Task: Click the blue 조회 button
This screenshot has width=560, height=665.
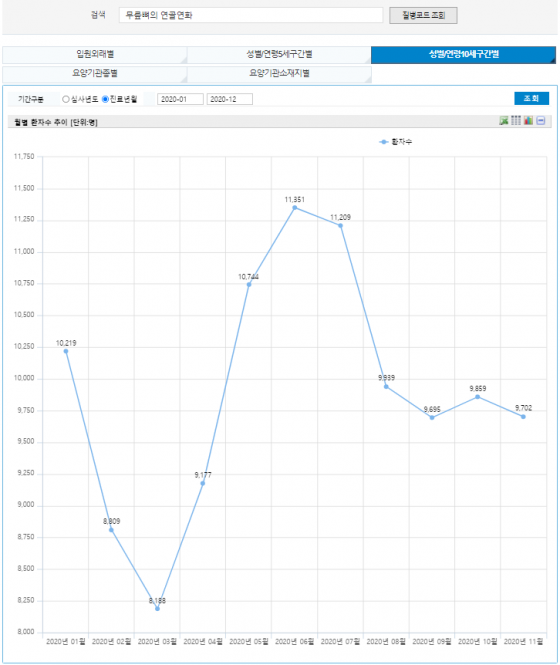Action: tap(531, 98)
